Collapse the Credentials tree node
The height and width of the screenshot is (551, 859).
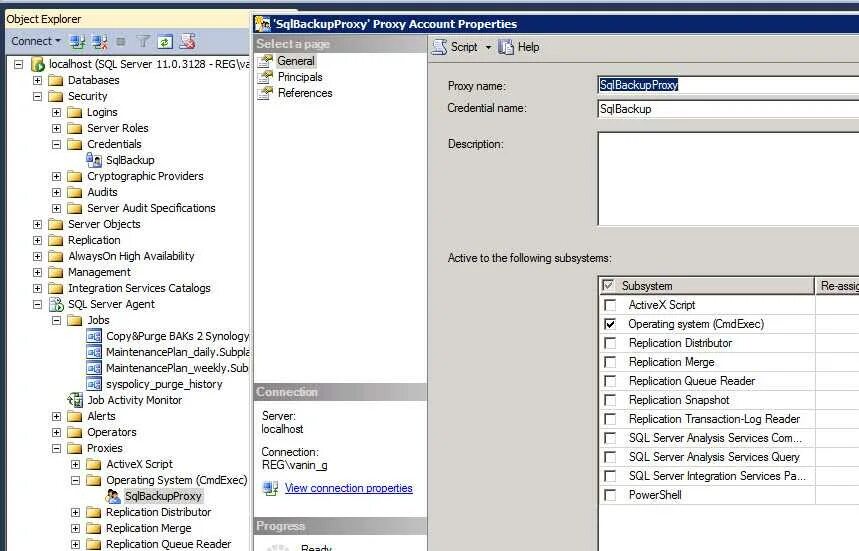tap(56, 145)
